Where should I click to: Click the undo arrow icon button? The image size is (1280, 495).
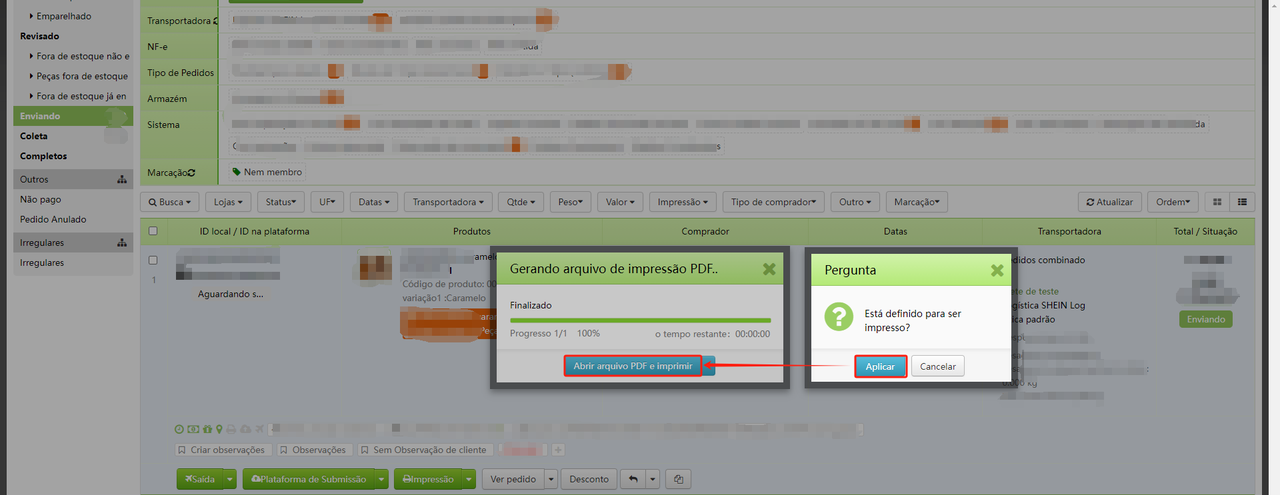633,479
